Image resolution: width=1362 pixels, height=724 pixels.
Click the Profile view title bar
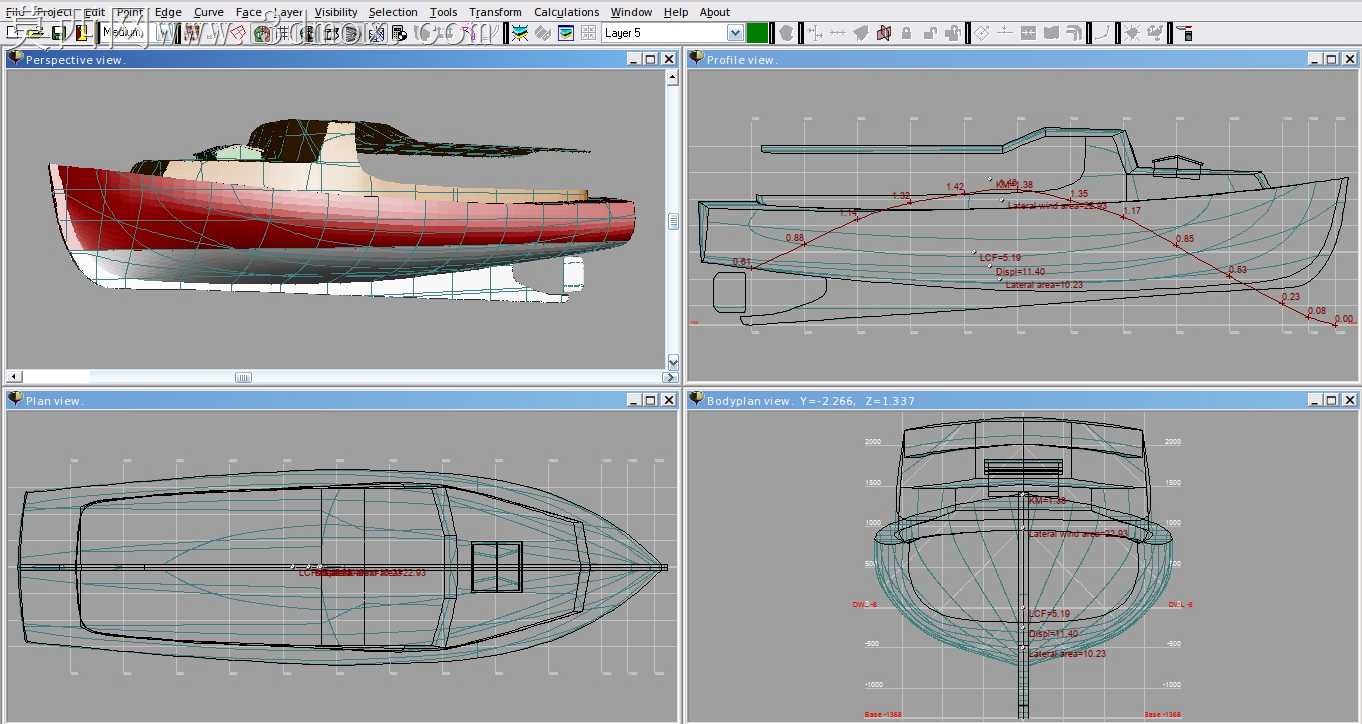1022,59
